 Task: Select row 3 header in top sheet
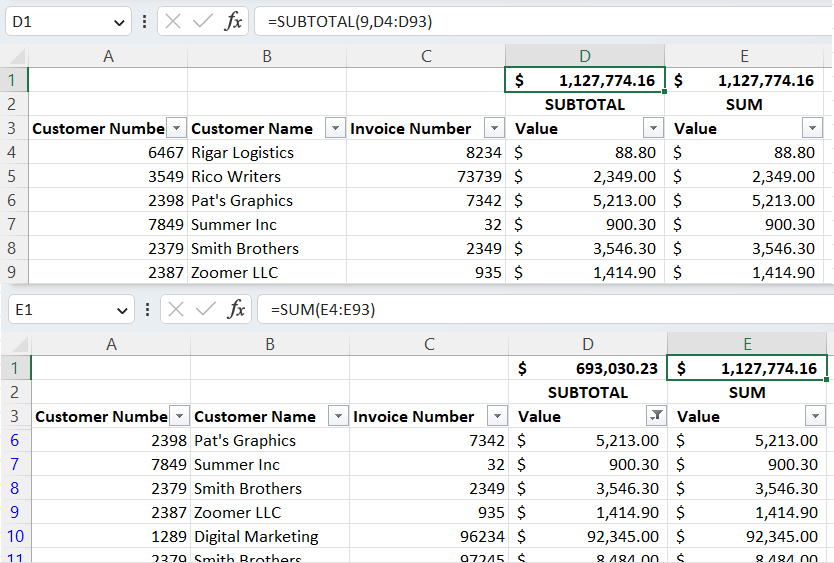(12, 128)
